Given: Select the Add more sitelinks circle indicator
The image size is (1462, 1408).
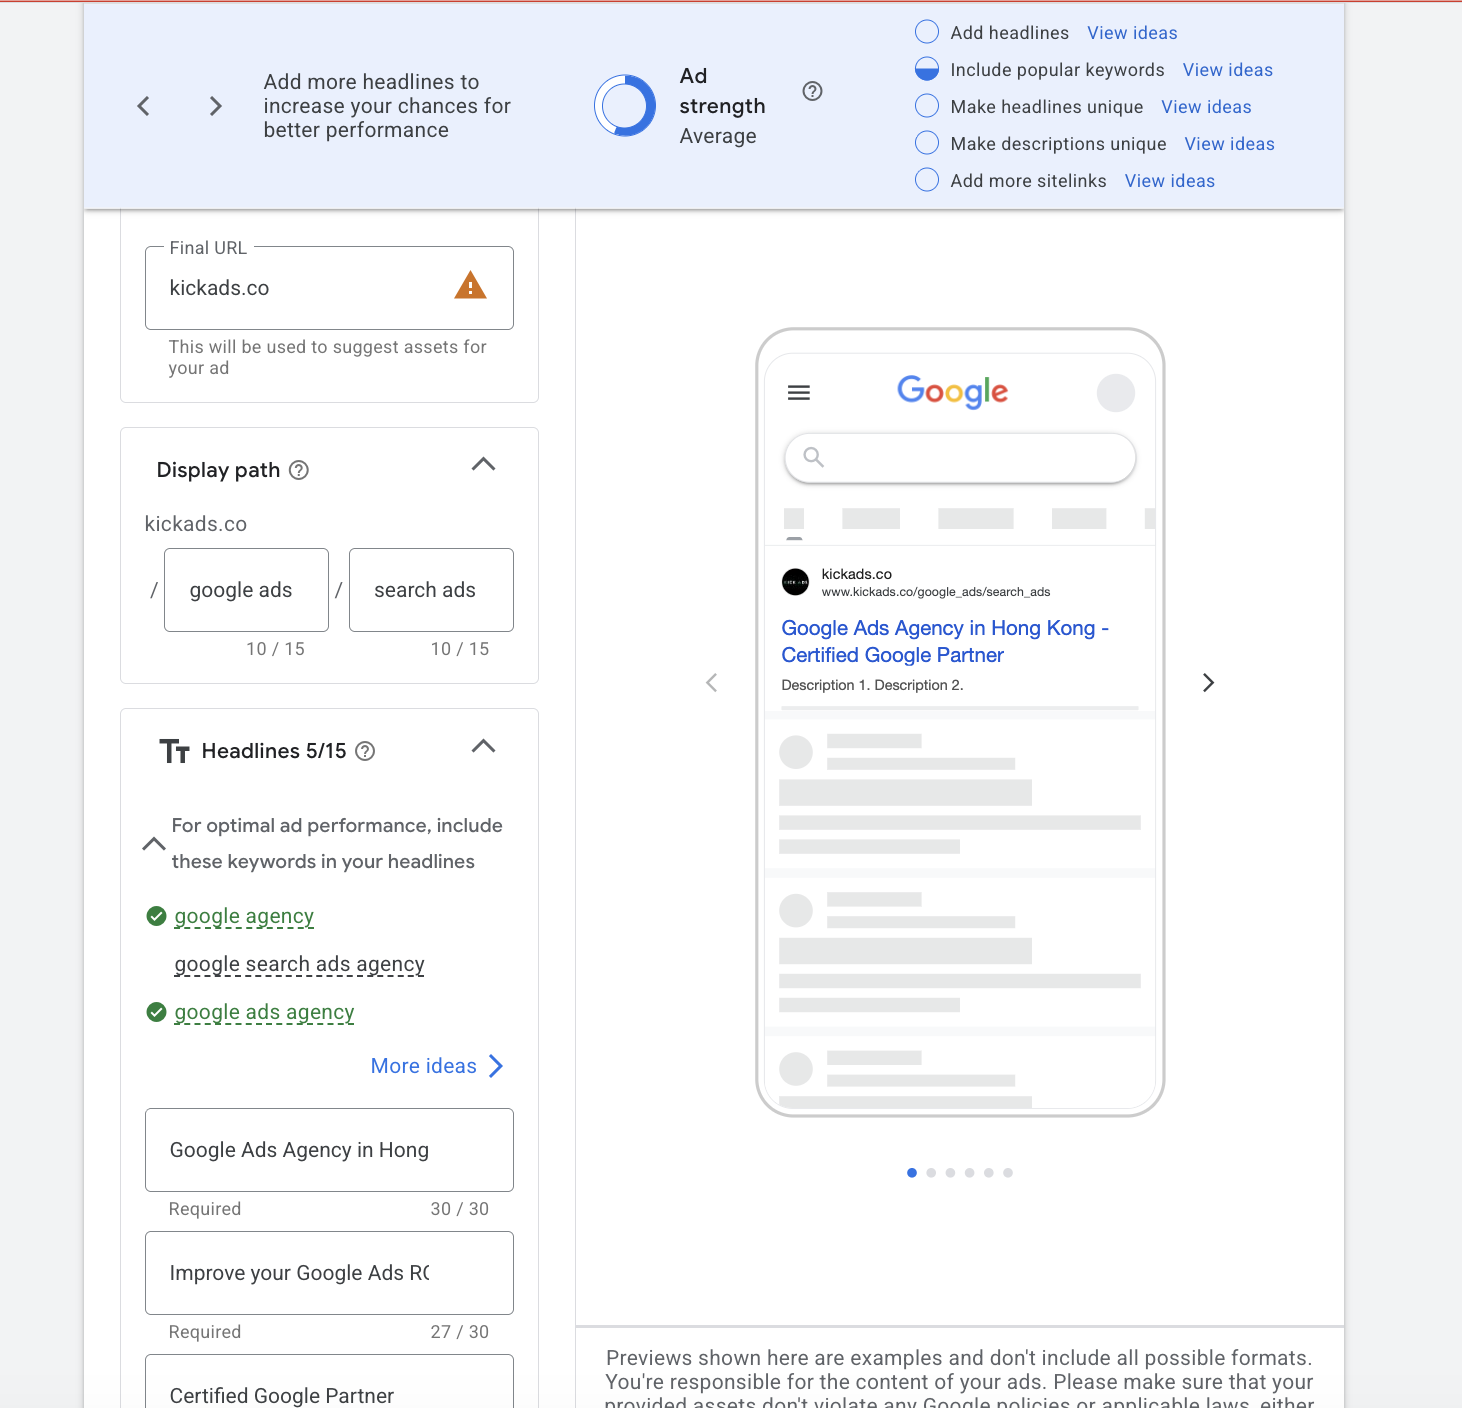Looking at the screenshot, I should point(927,180).
